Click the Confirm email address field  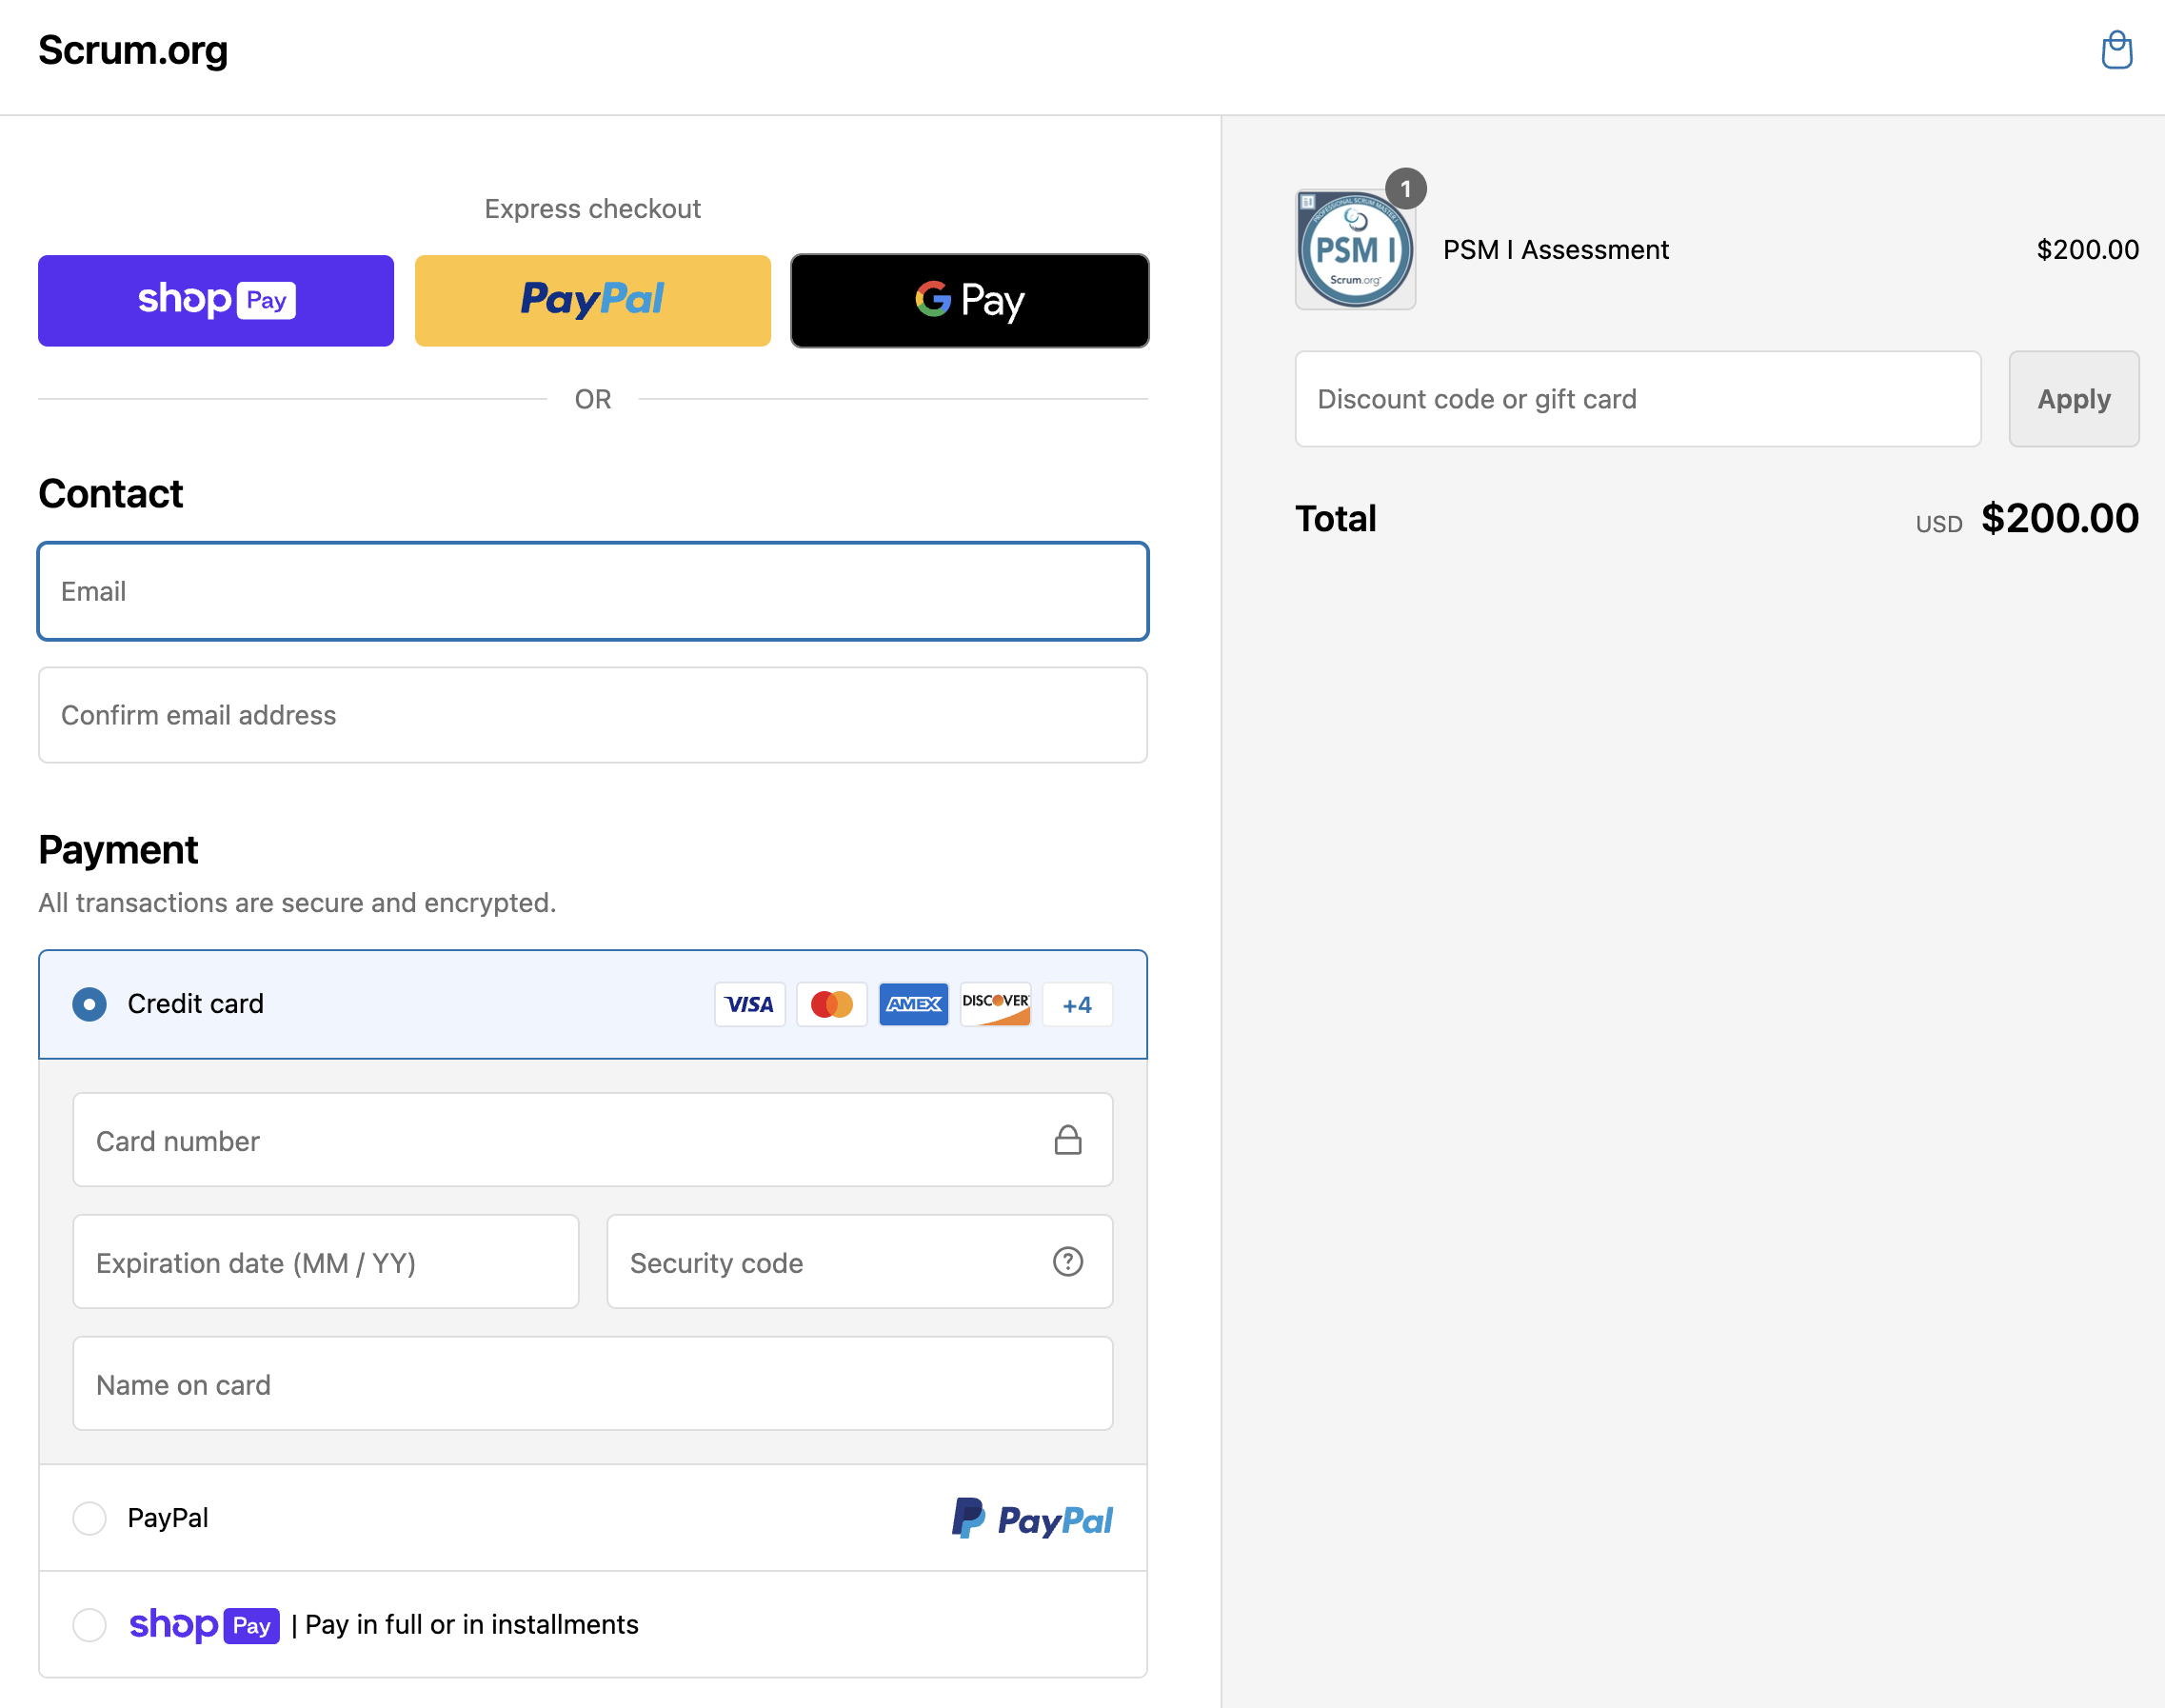pos(592,715)
